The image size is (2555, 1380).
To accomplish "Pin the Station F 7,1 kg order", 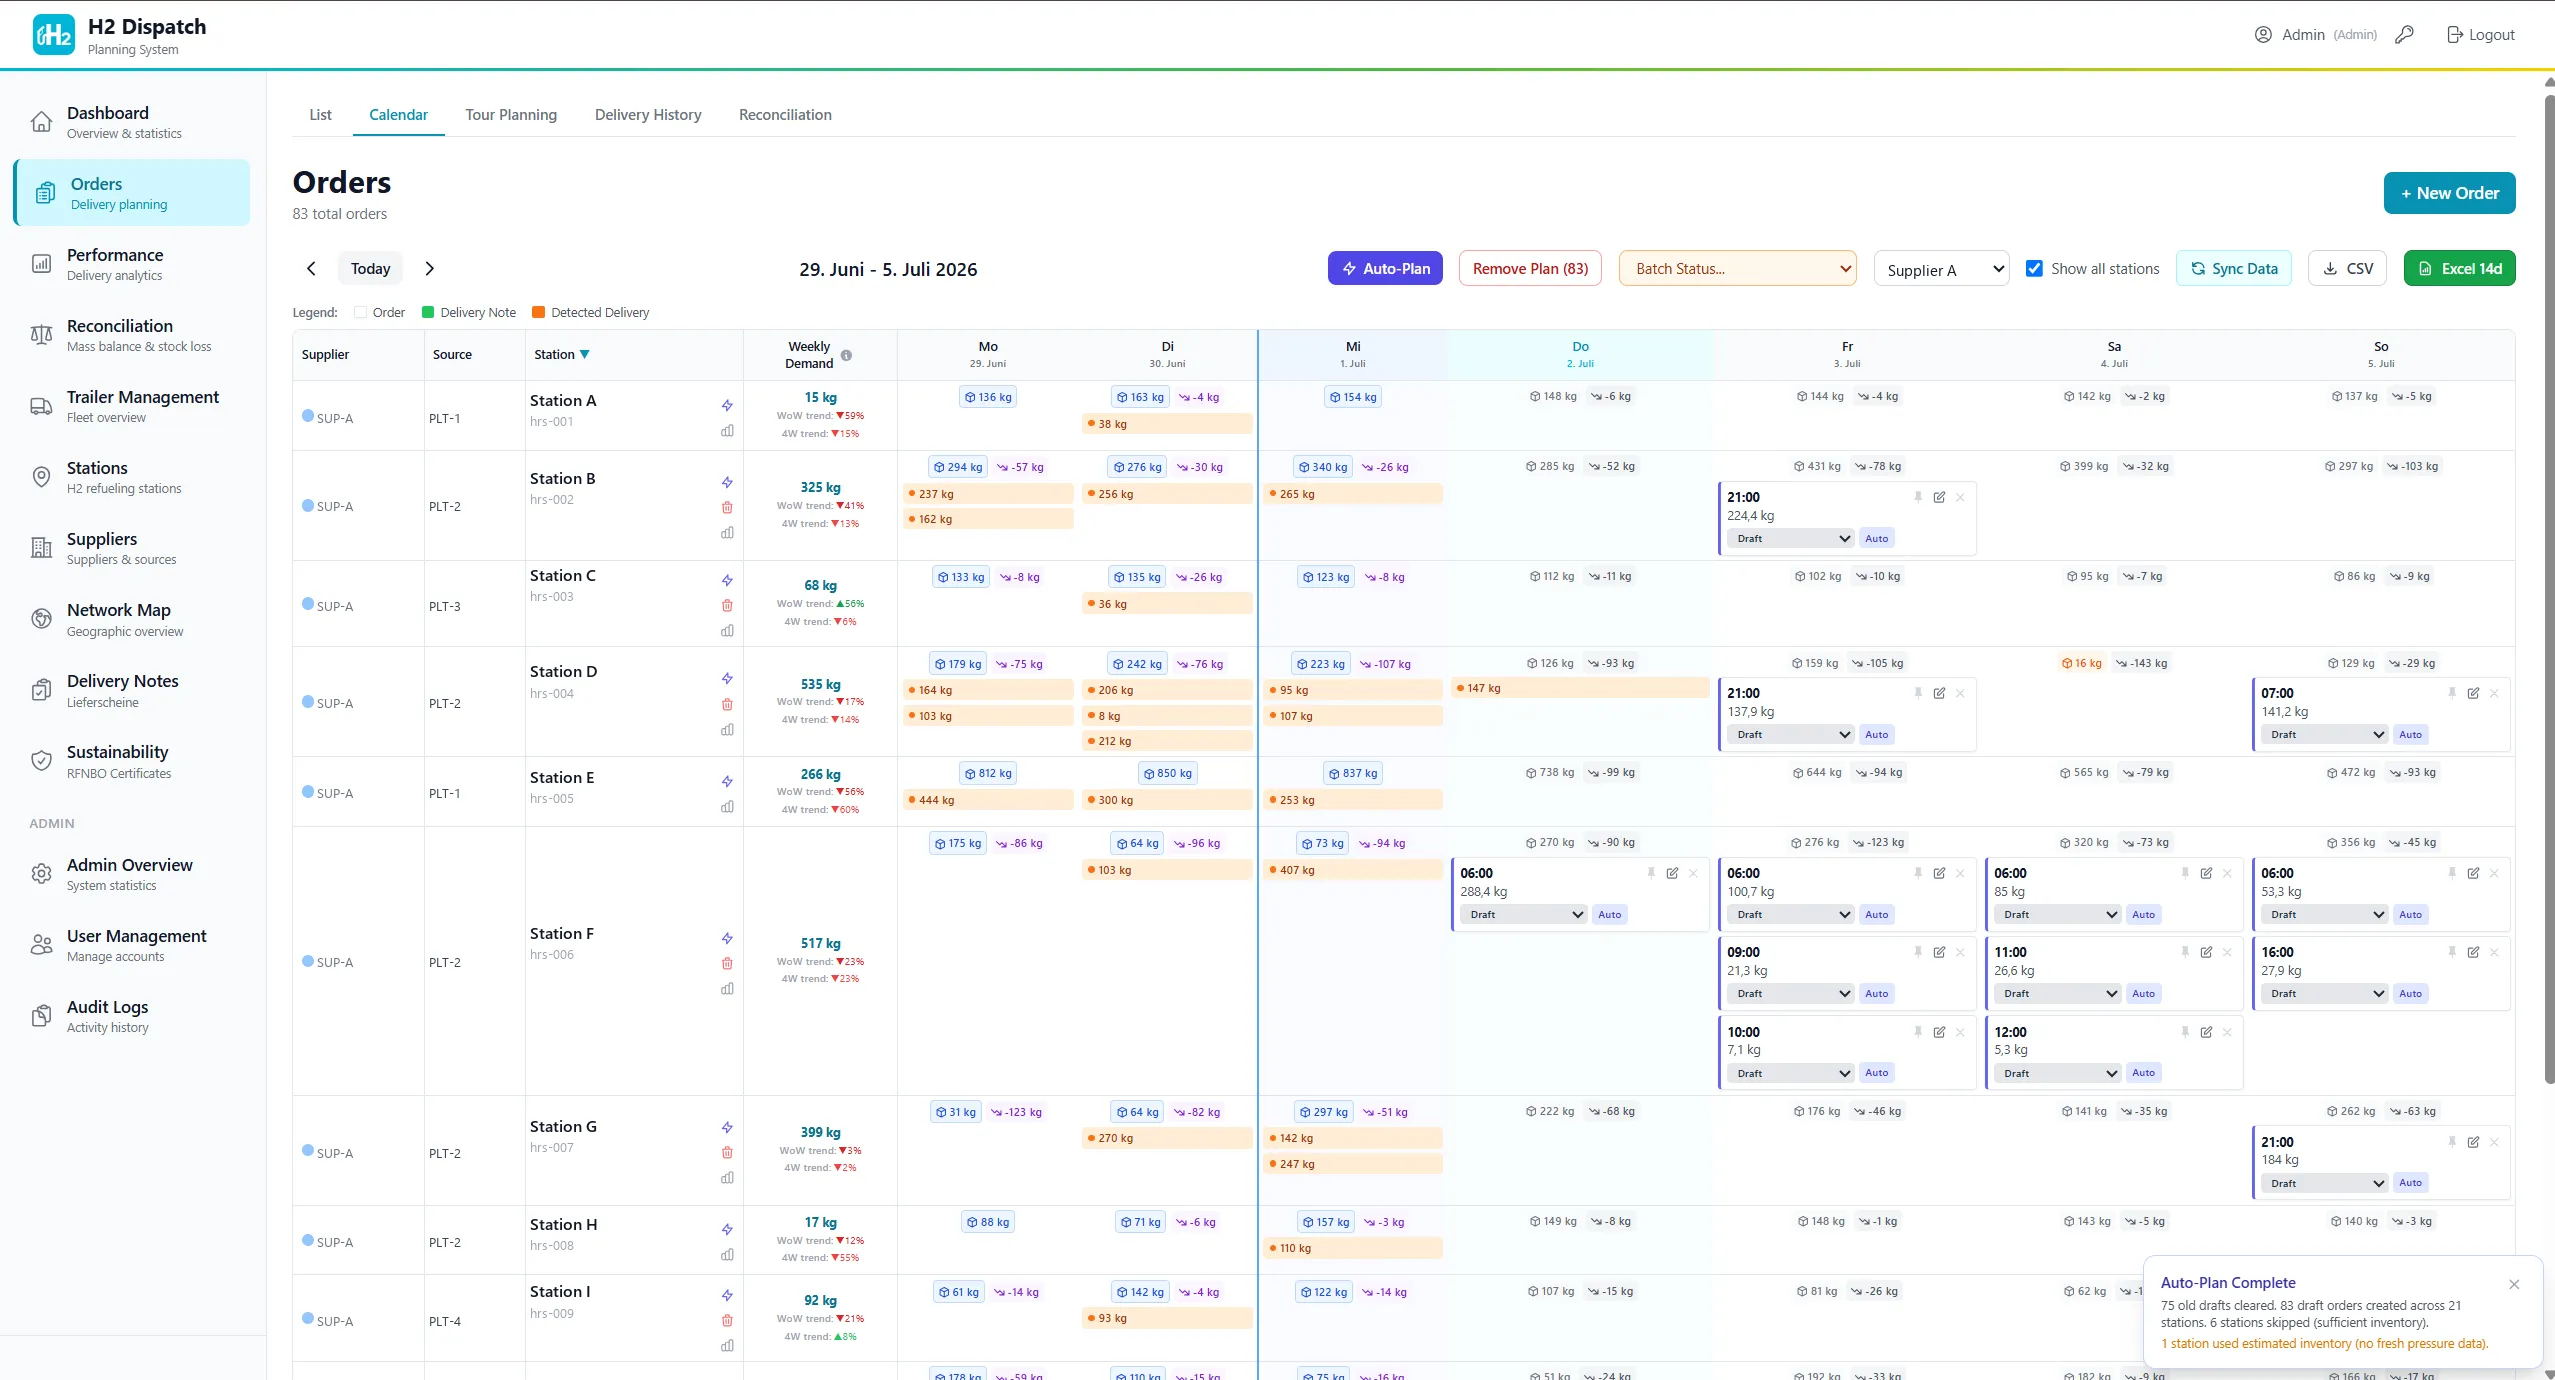I will tap(1918, 1032).
